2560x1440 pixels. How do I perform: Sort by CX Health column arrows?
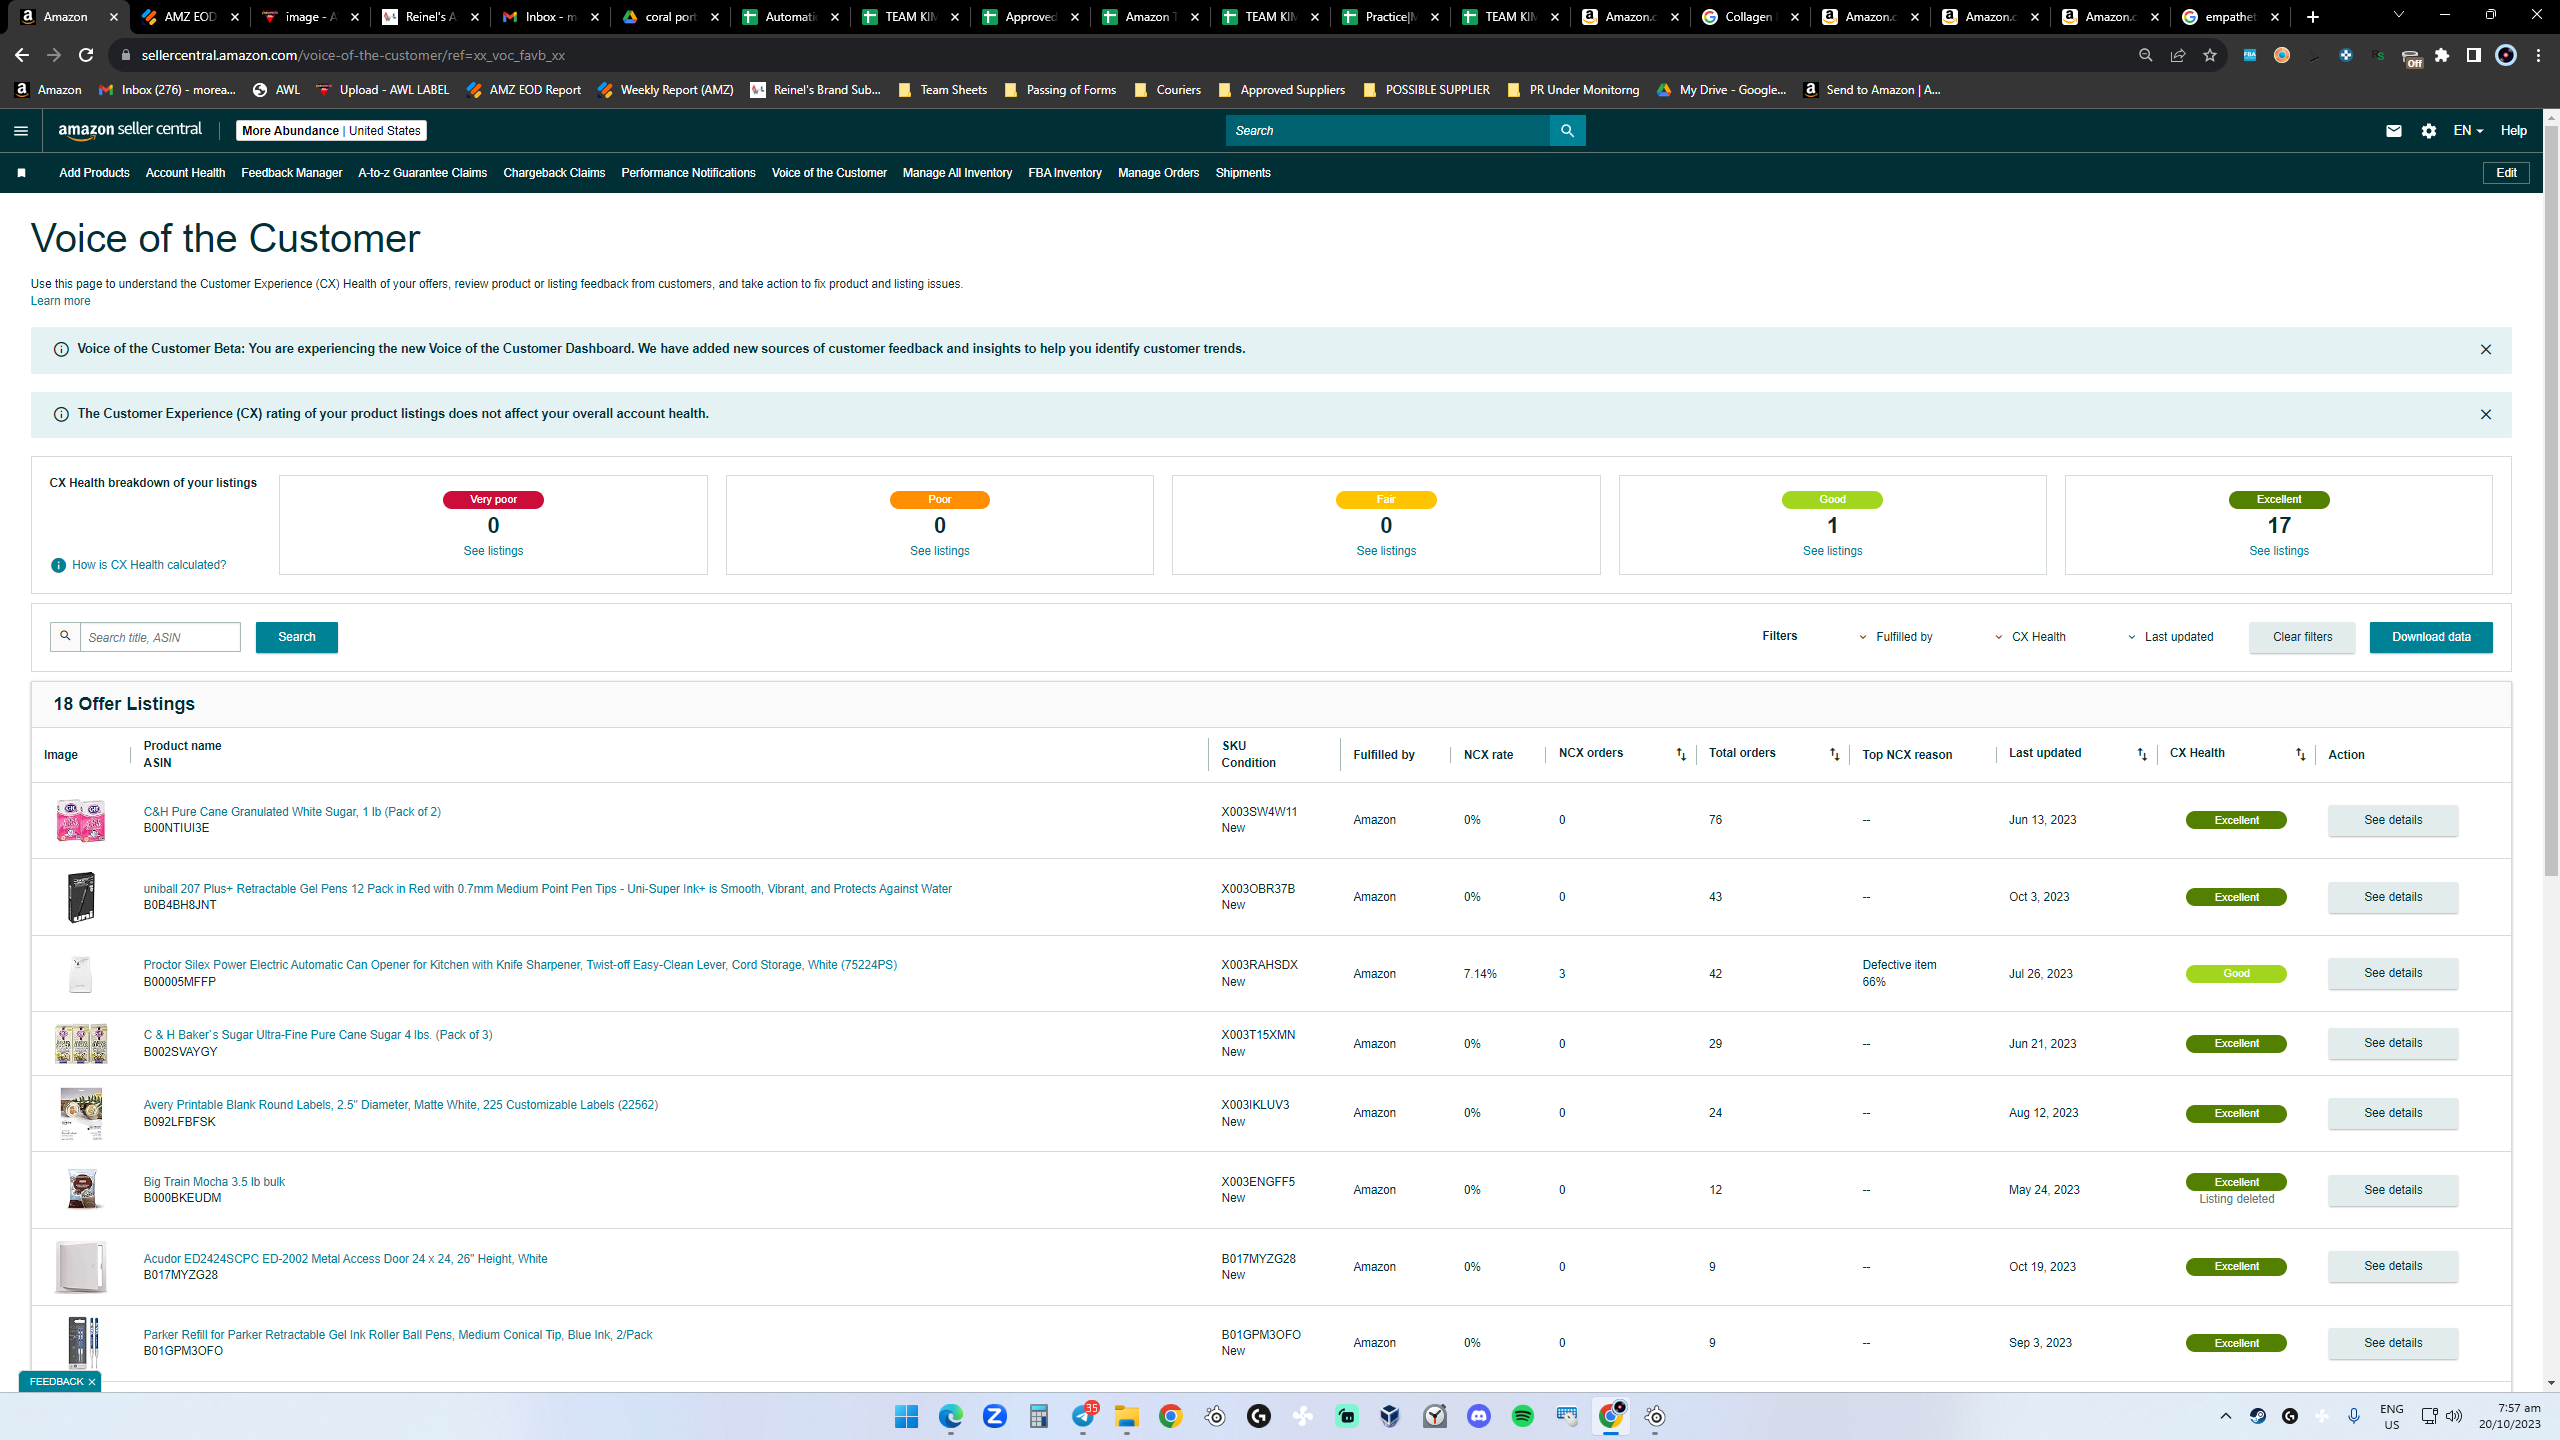[x=2300, y=755]
